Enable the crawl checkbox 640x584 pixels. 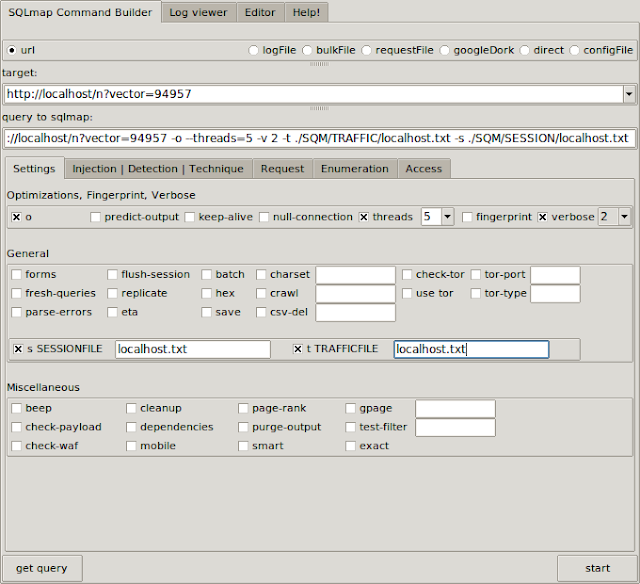click(261, 293)
